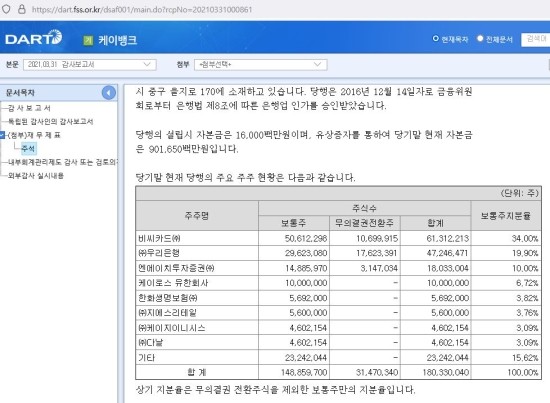Click the 주식수 header cell

[364, 208]
